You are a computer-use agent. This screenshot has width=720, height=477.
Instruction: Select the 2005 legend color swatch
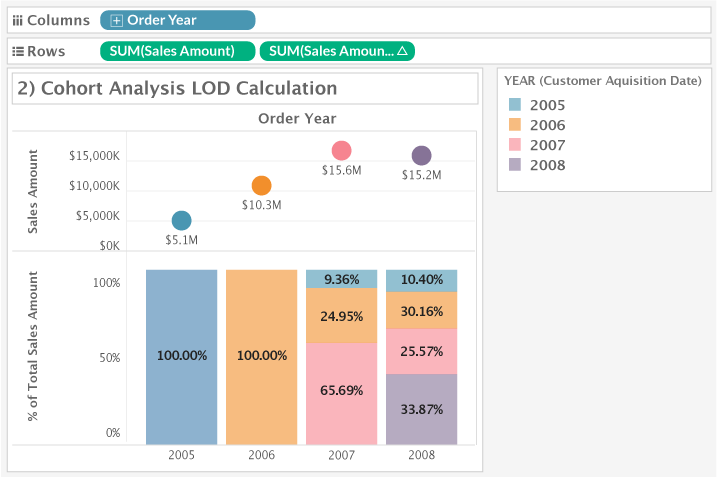pyautogui.click(x=515, y=105)
